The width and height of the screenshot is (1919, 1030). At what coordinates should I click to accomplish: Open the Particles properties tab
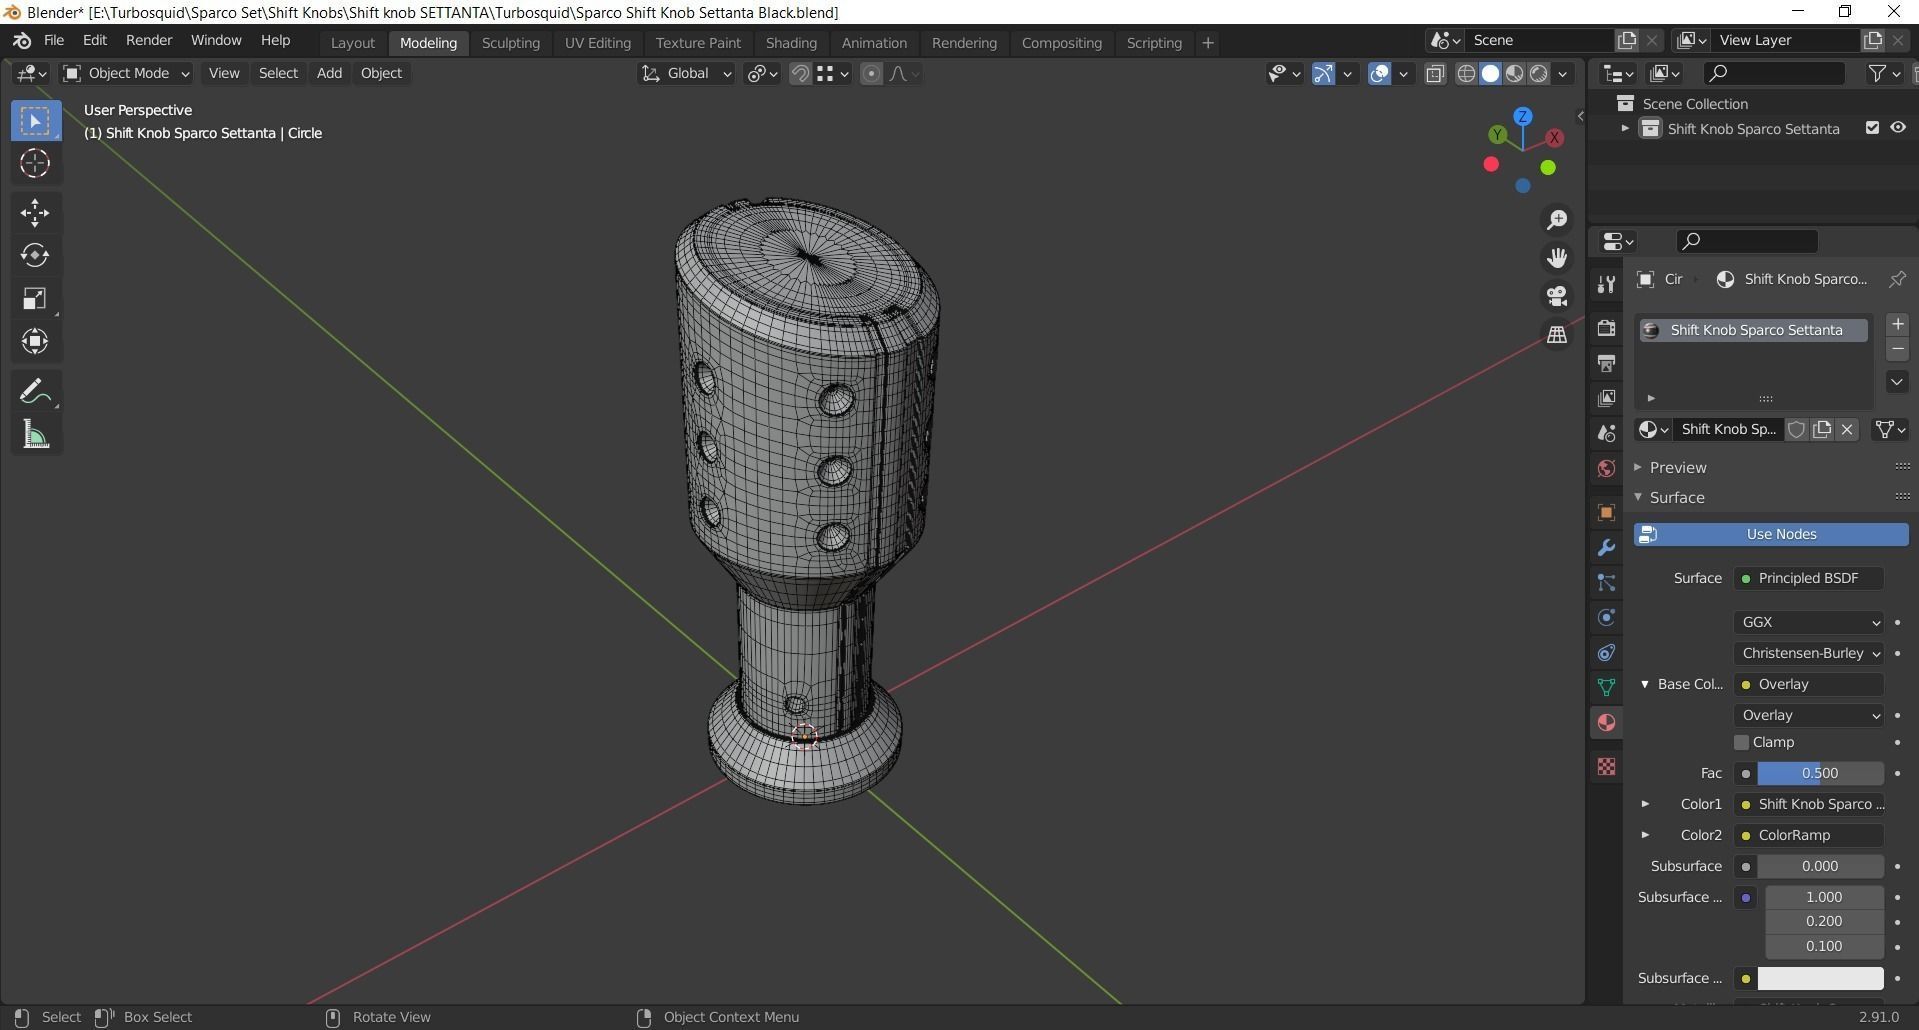click(x=1606, y=583)
